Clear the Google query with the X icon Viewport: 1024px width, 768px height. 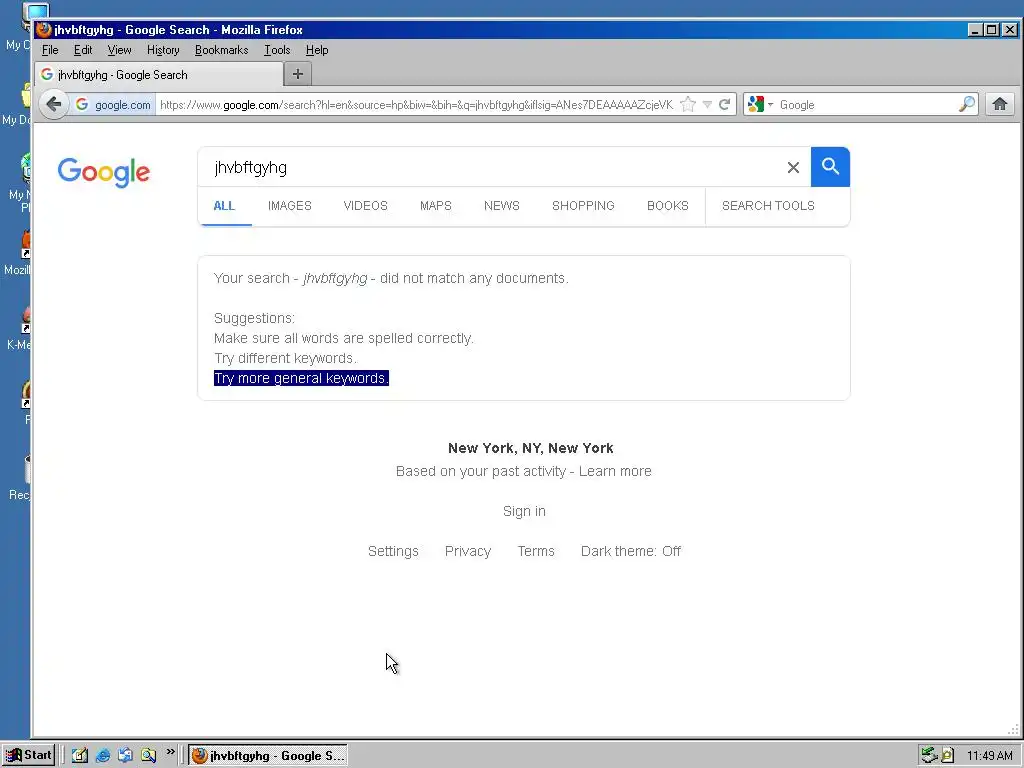tap(793, 168)
